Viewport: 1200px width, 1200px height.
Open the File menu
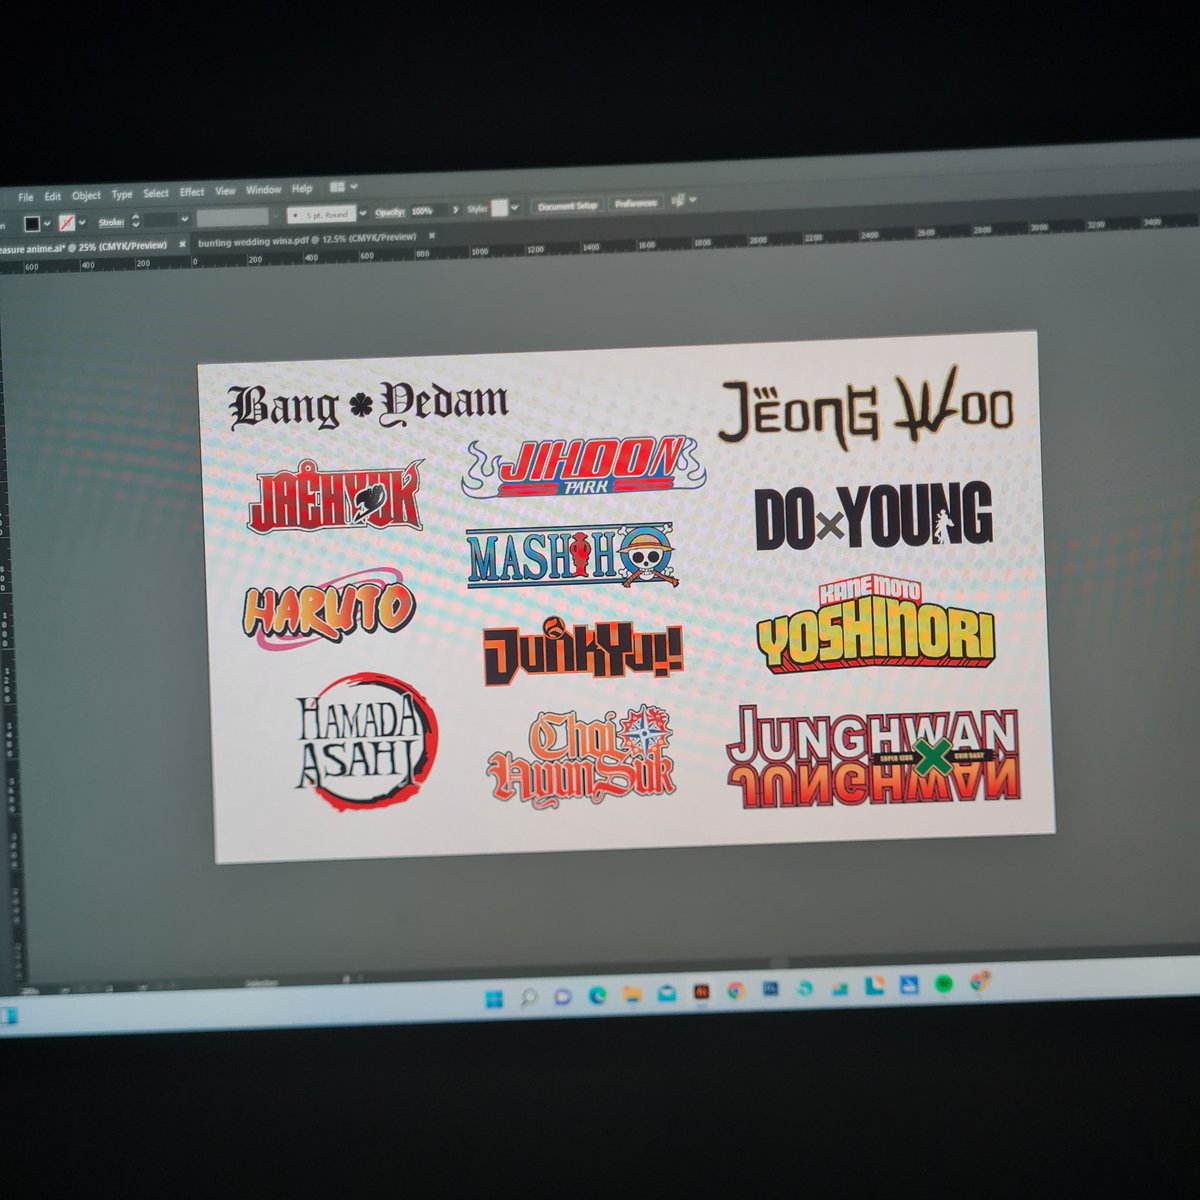pos(26,197)
